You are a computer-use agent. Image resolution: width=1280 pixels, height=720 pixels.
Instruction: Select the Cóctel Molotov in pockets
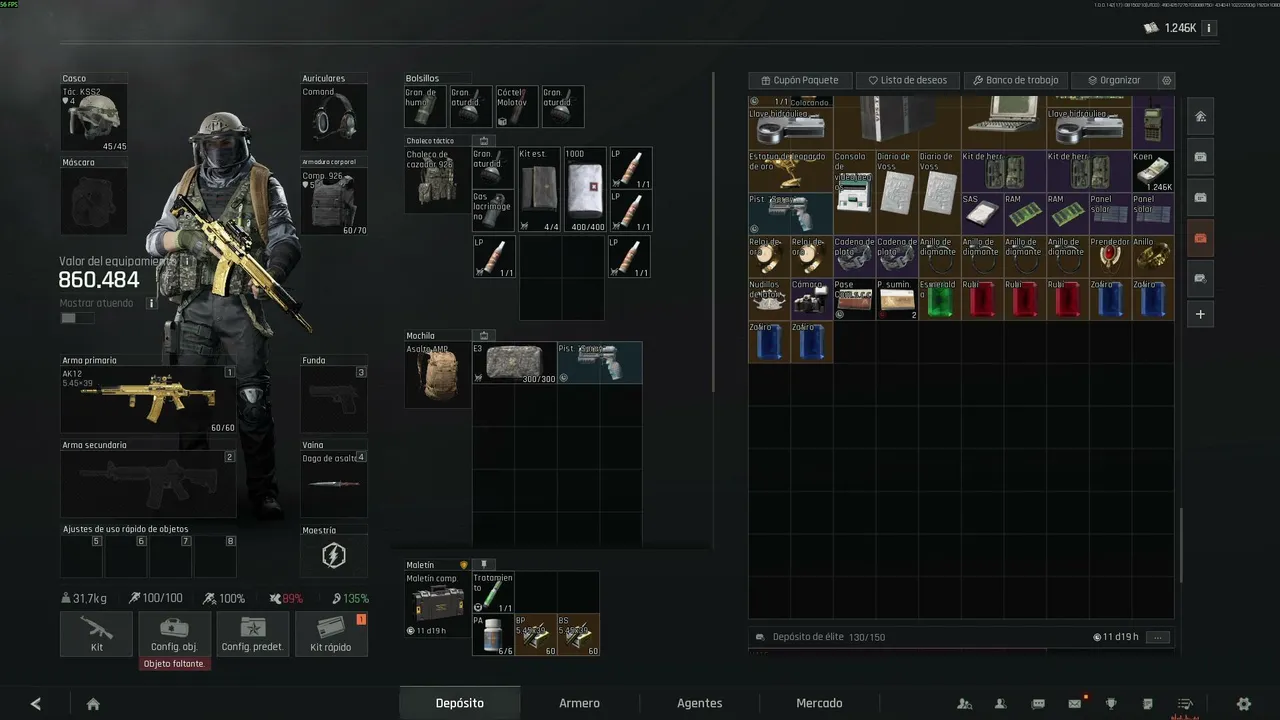(x=517, y=107)
